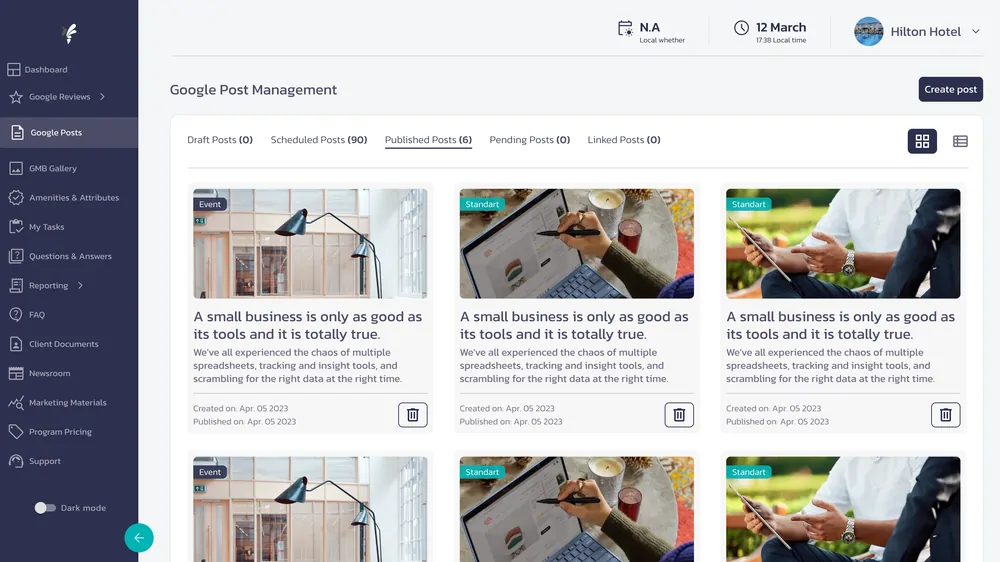This screenshot has height=562, width=1000.
Task: Click the Google Post Management heading
Action: click(253, 90)
